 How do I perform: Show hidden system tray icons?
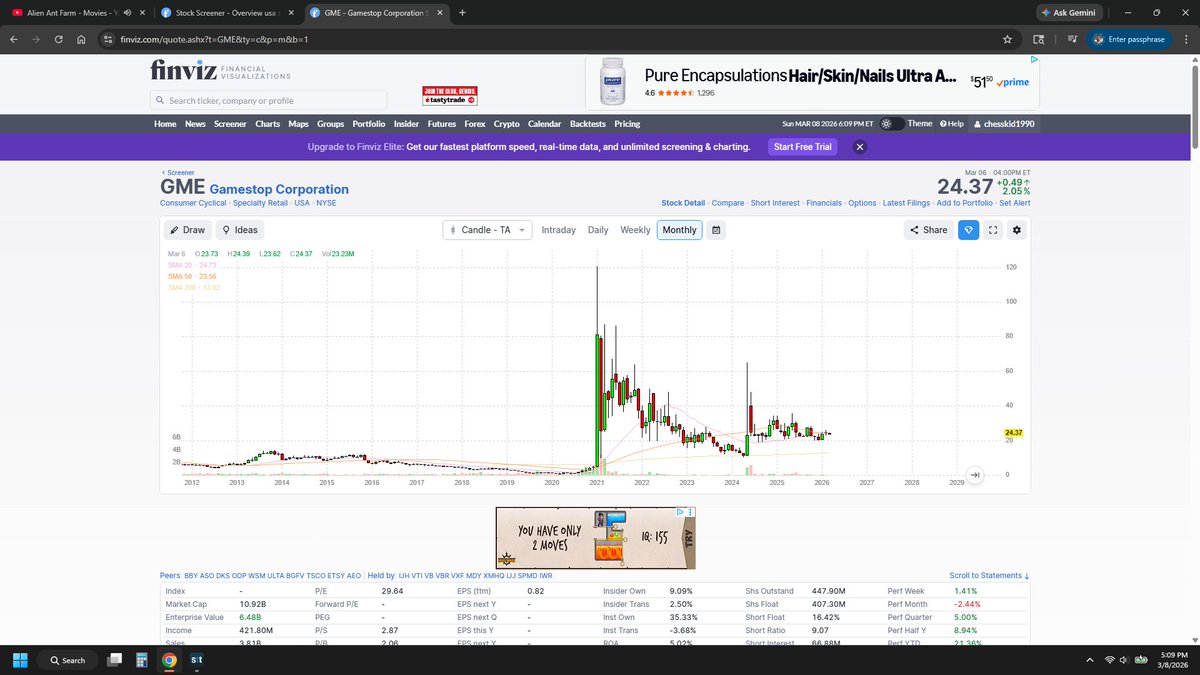(1089, 660)
